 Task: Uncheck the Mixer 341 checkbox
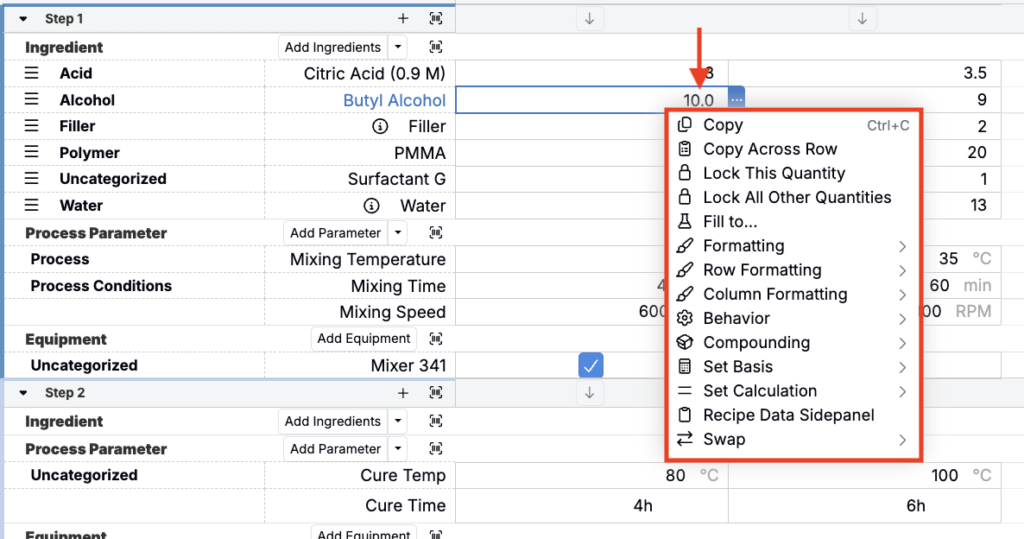coord(591,365)
